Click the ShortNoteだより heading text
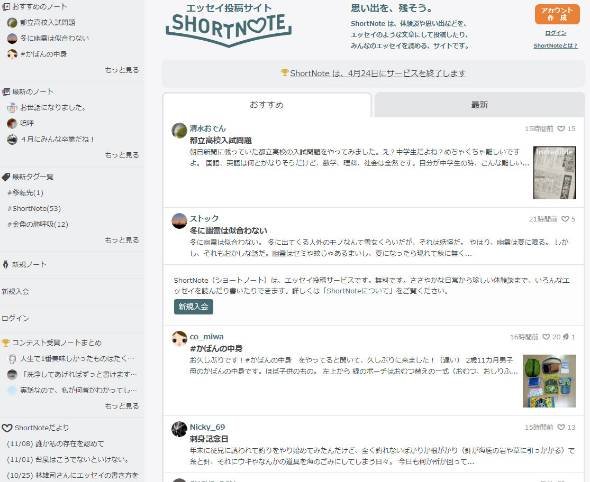 (42, 428)
